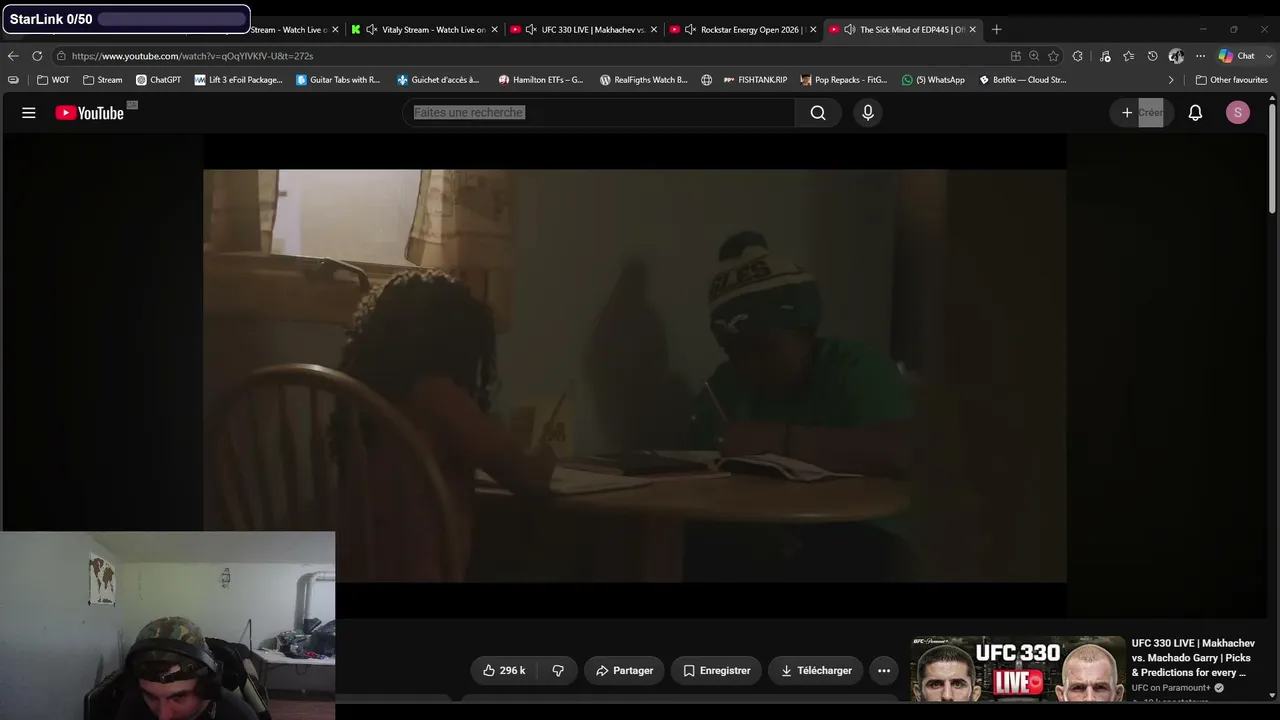
Task: Open the favourites list icon
Action: tap(1129, 56)
